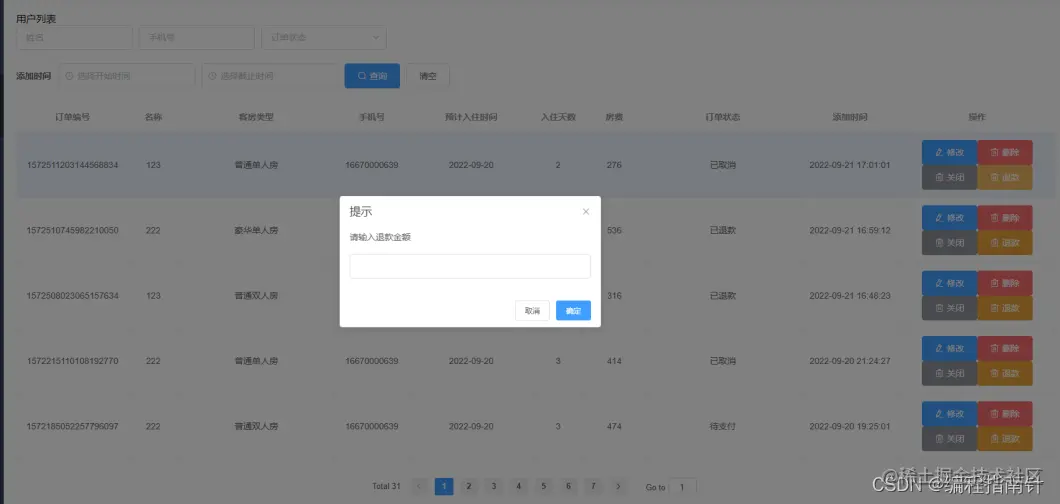
Task: Select pagination page 1
Action: coord(444,486)
